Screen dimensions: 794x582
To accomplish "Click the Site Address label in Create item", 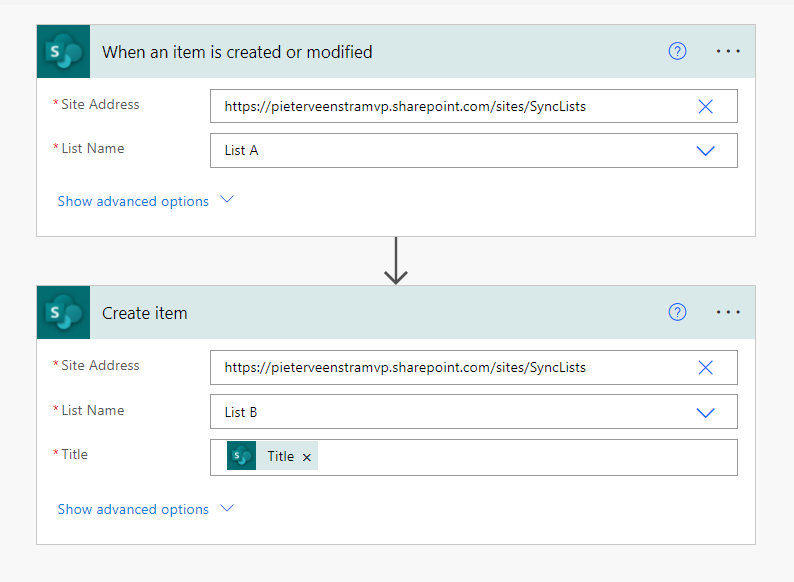I will click(x=100, y=365).
